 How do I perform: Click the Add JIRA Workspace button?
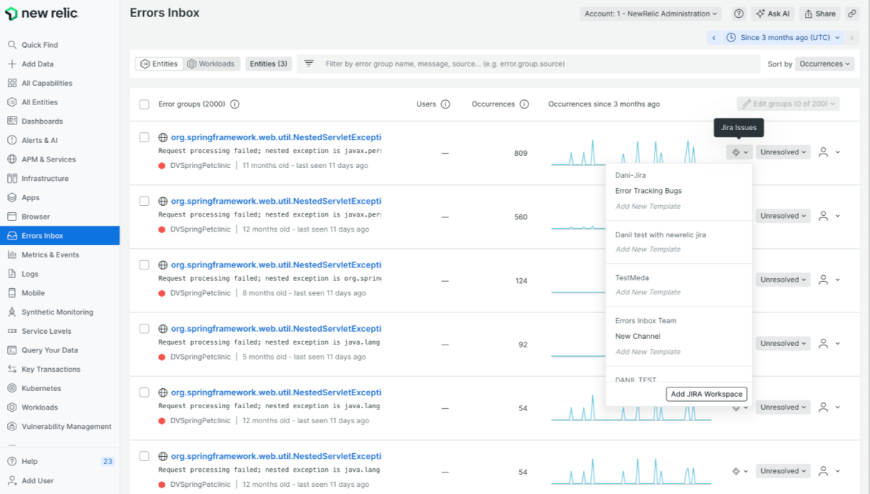[x=706, y=394]
